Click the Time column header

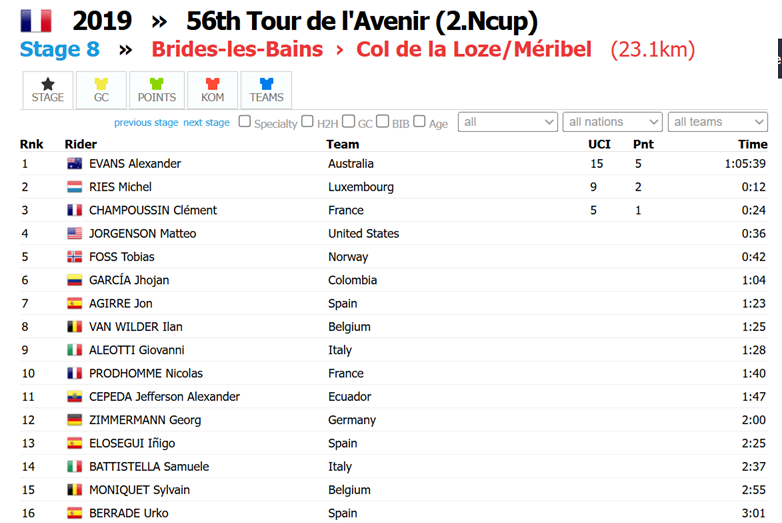tap(753, 144)
